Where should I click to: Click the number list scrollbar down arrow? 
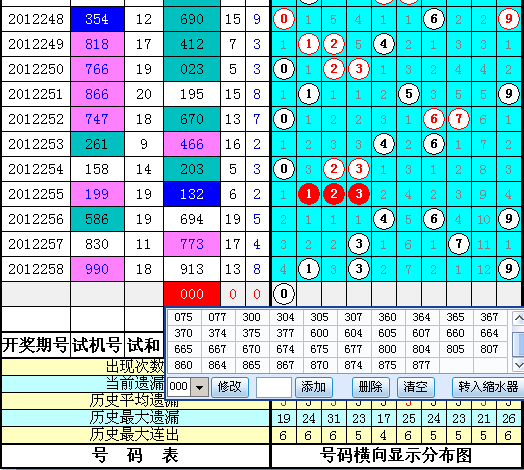[518, 365]
